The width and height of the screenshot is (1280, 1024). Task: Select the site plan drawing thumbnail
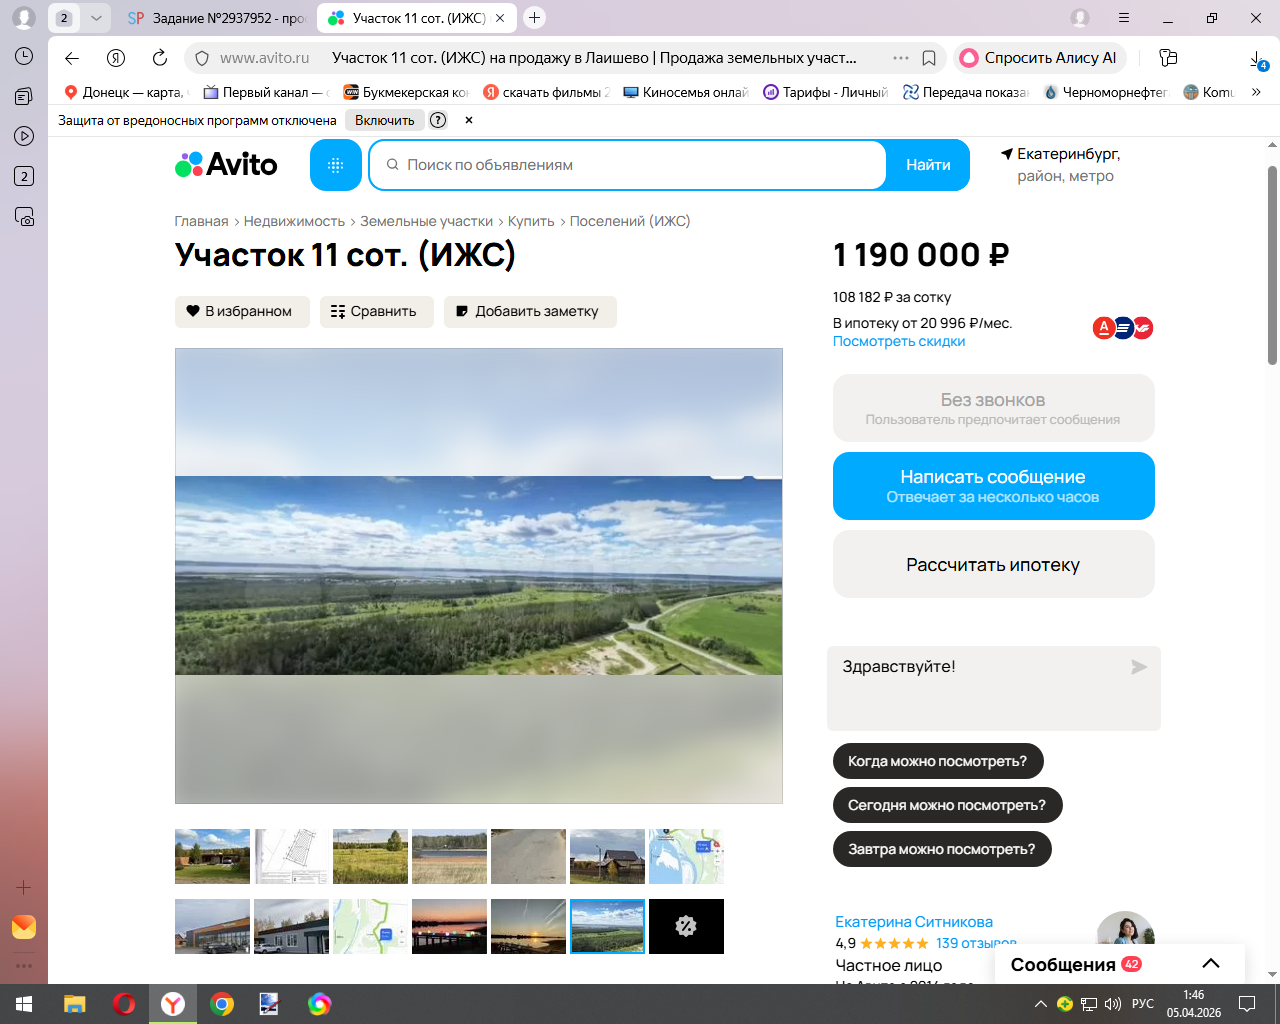pyautogui.click(x=291, y=856)
